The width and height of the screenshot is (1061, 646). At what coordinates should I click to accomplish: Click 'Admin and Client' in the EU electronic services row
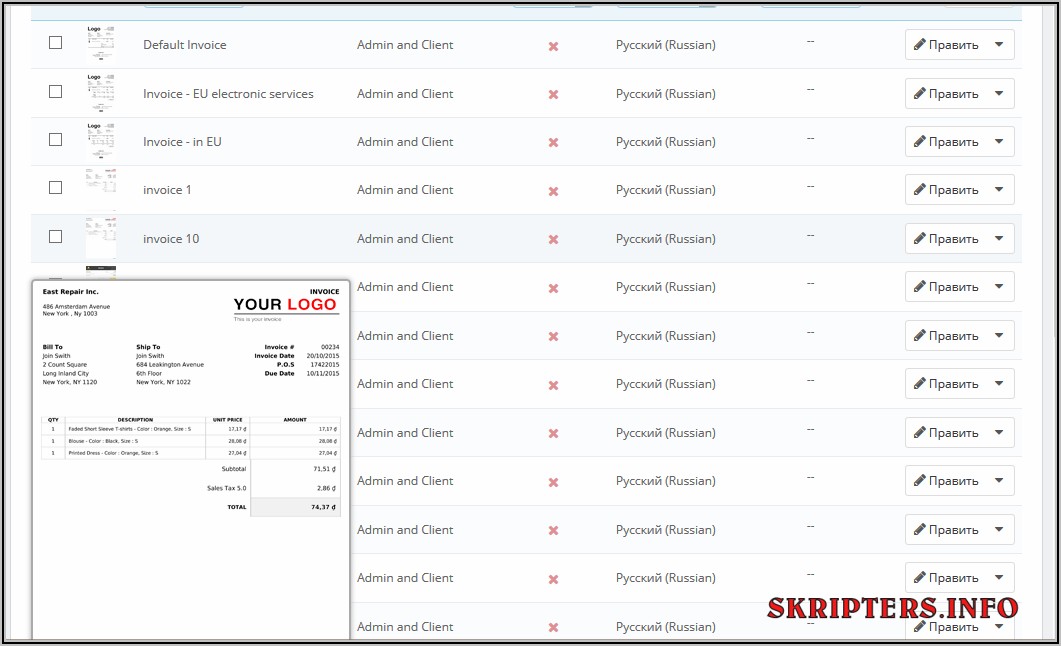(x=405, y=93)
